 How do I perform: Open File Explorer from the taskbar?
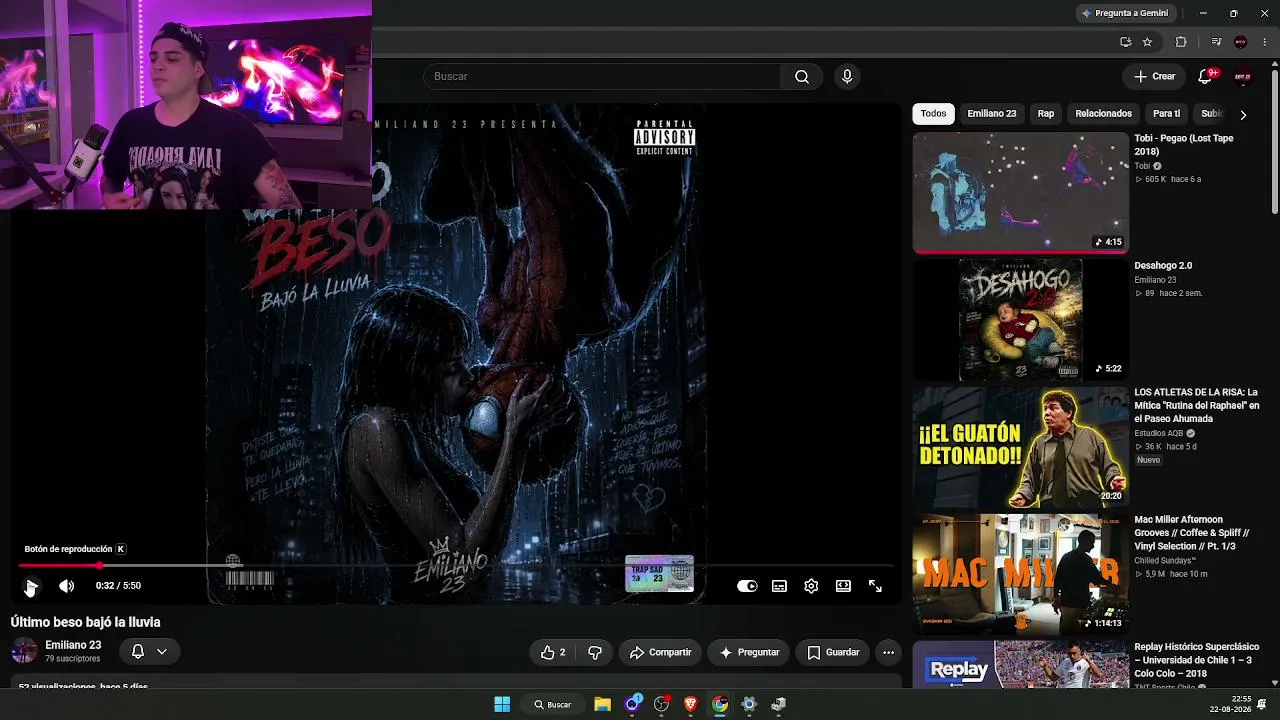point(602,704)
